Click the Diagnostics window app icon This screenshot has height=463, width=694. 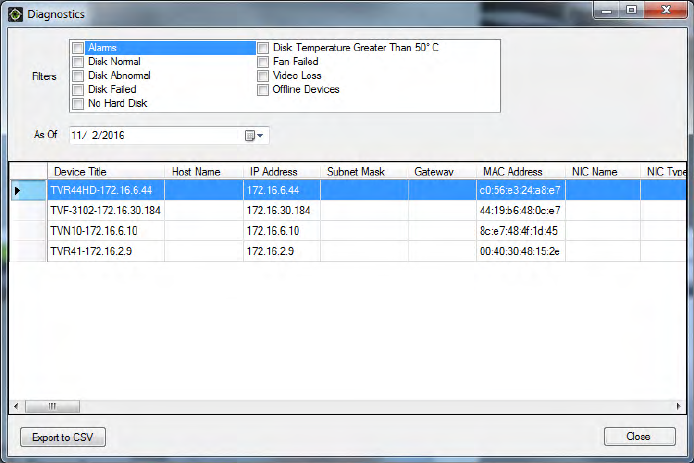coord(15,14)
